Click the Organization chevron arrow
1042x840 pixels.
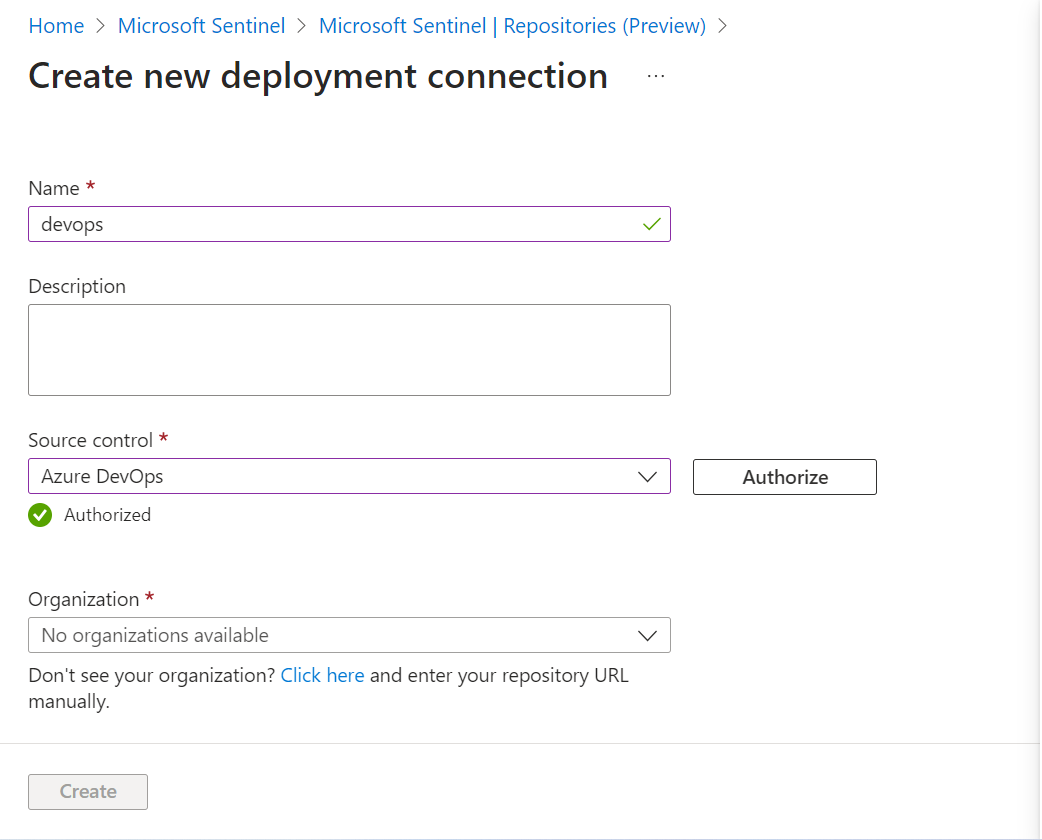click(x=647, y=636)
